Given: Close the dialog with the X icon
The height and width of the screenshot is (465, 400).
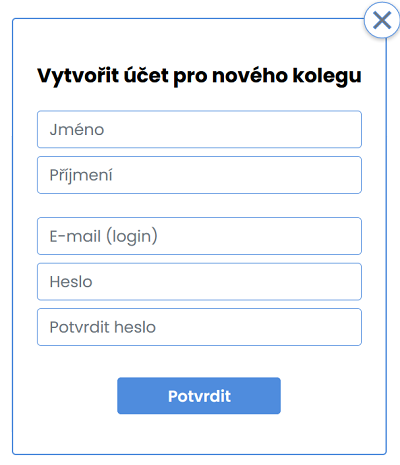Looking at the screenshot, I should pyautogui.click(x=382, y=20).
